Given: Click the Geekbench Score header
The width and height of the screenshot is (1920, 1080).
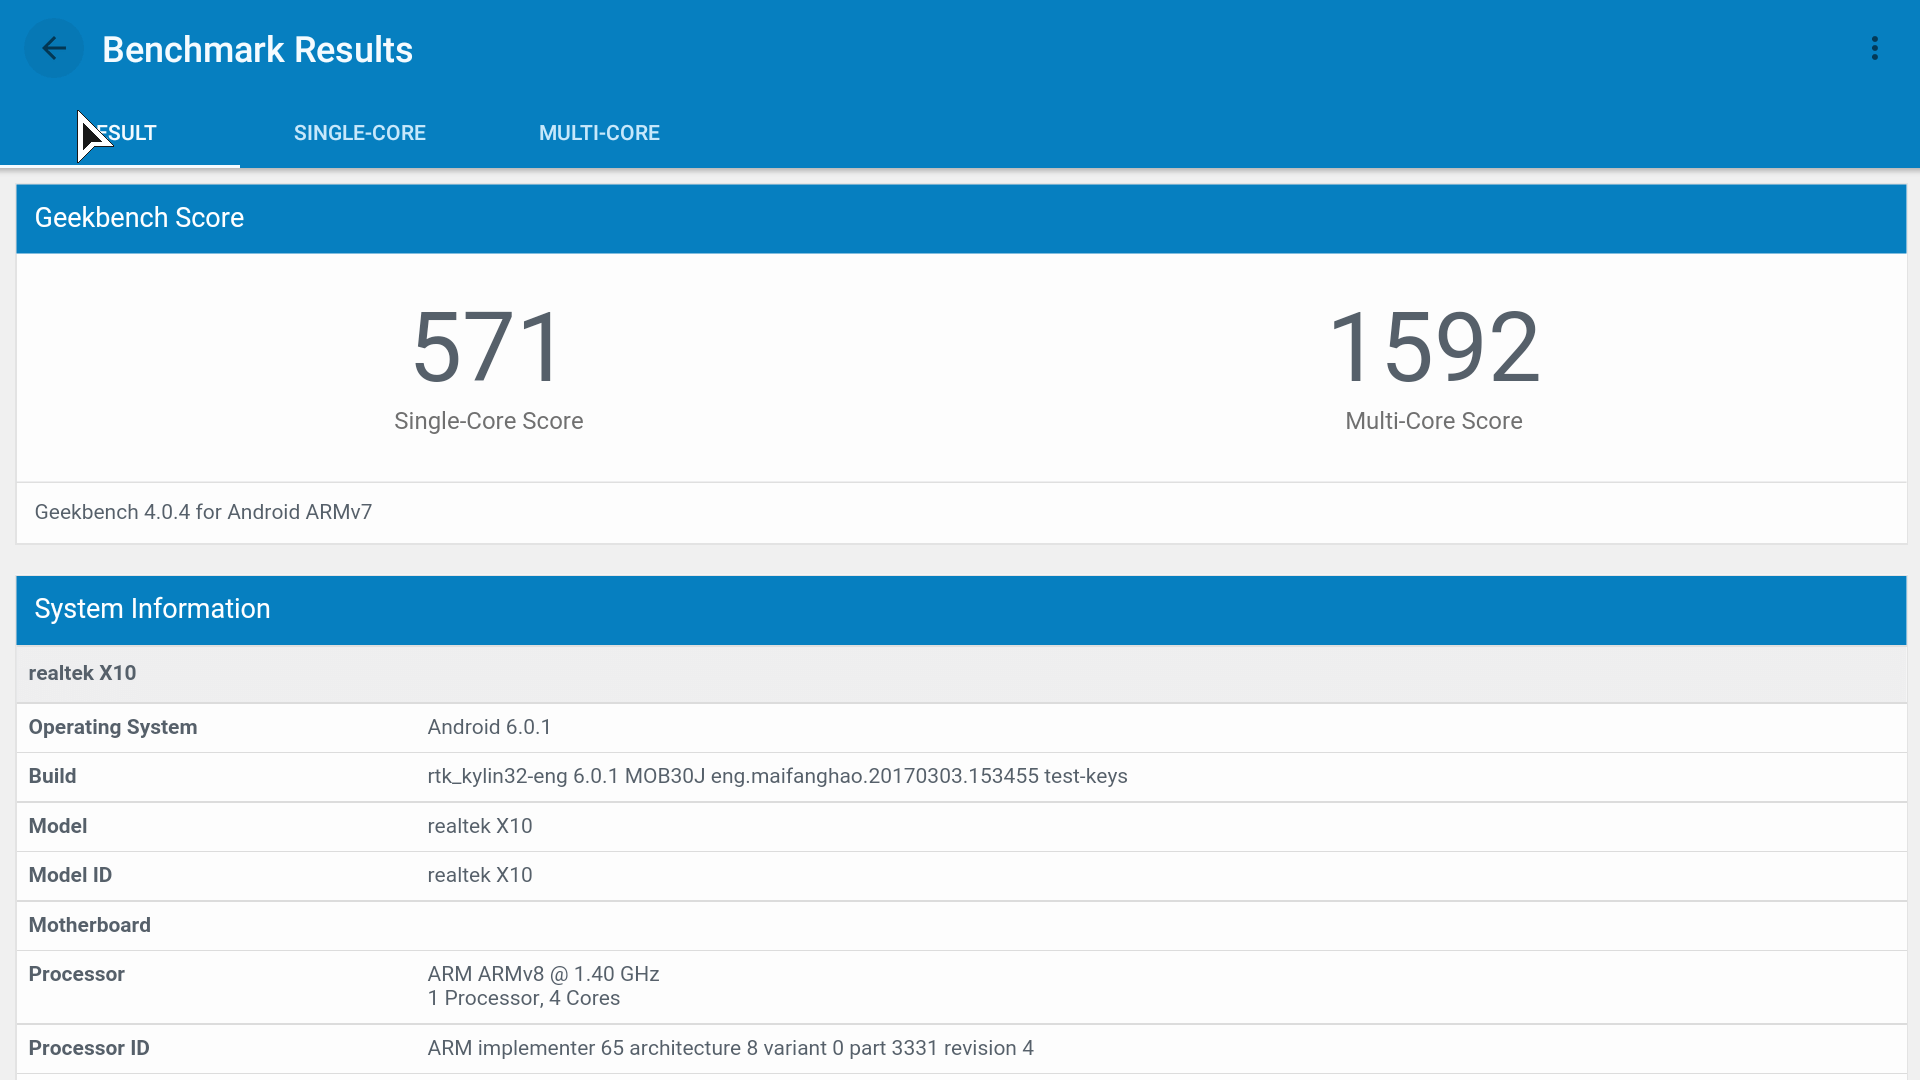Looking at the screenshot, I should click(961, 218).
